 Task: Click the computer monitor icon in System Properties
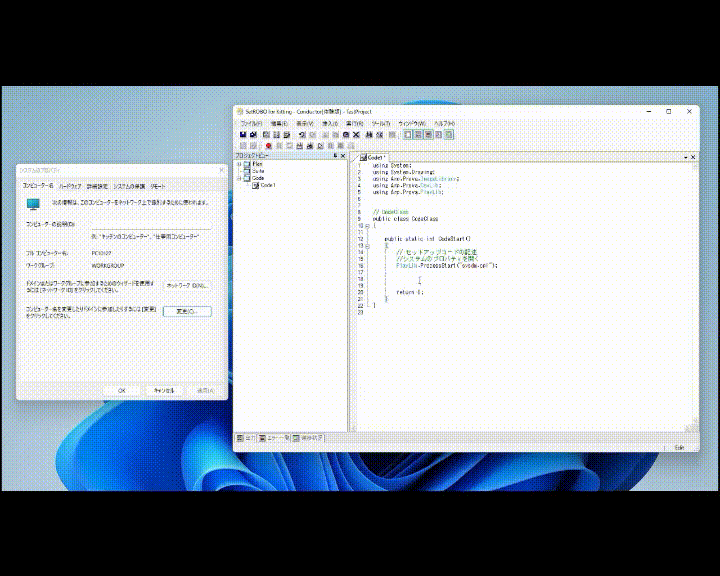click(x=33, y=204)
